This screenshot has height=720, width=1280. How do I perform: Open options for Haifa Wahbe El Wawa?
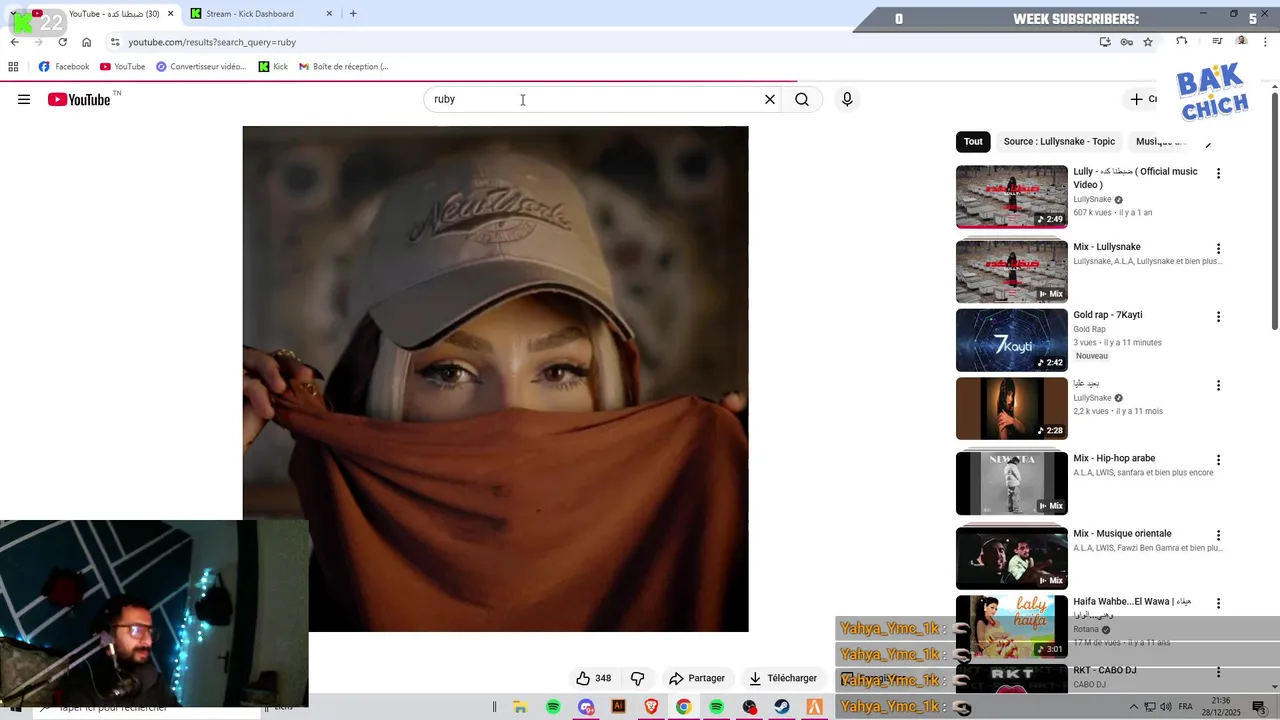coord(1218,603)
